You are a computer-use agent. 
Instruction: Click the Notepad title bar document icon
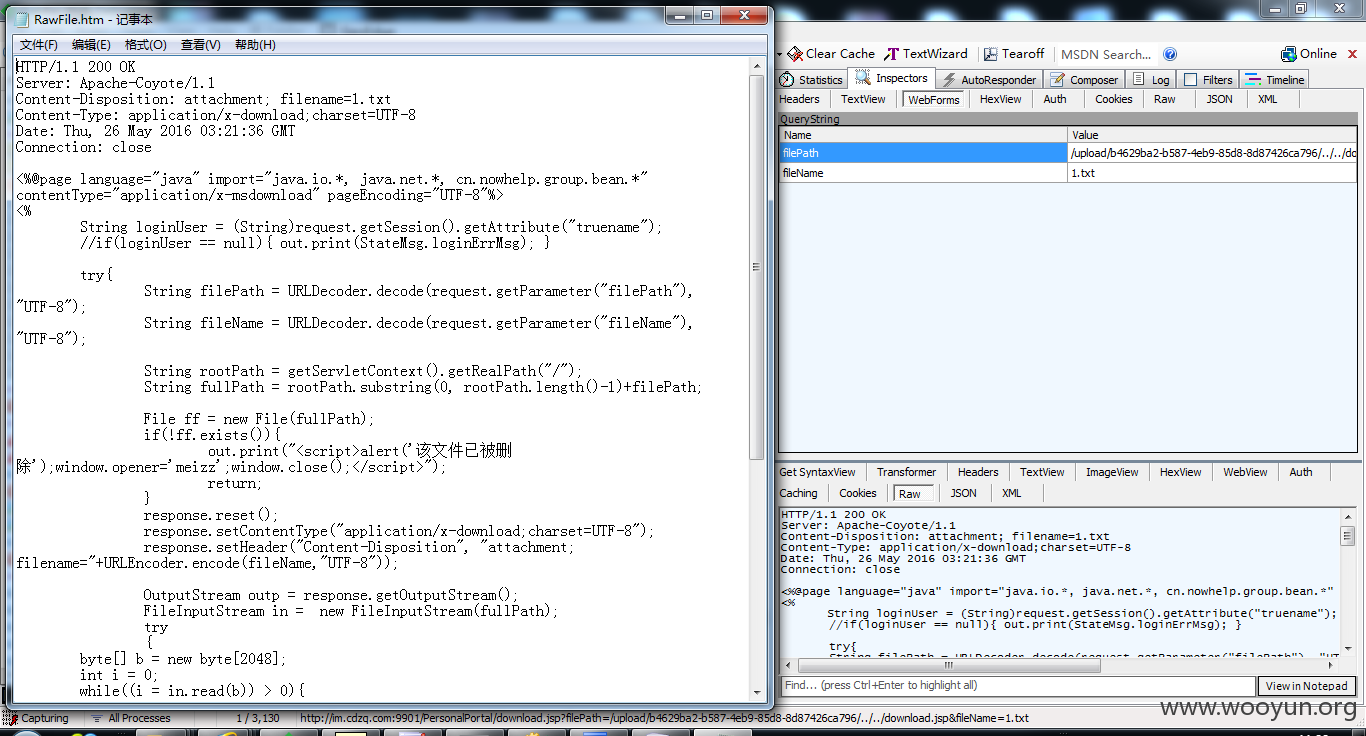point(22,18)
